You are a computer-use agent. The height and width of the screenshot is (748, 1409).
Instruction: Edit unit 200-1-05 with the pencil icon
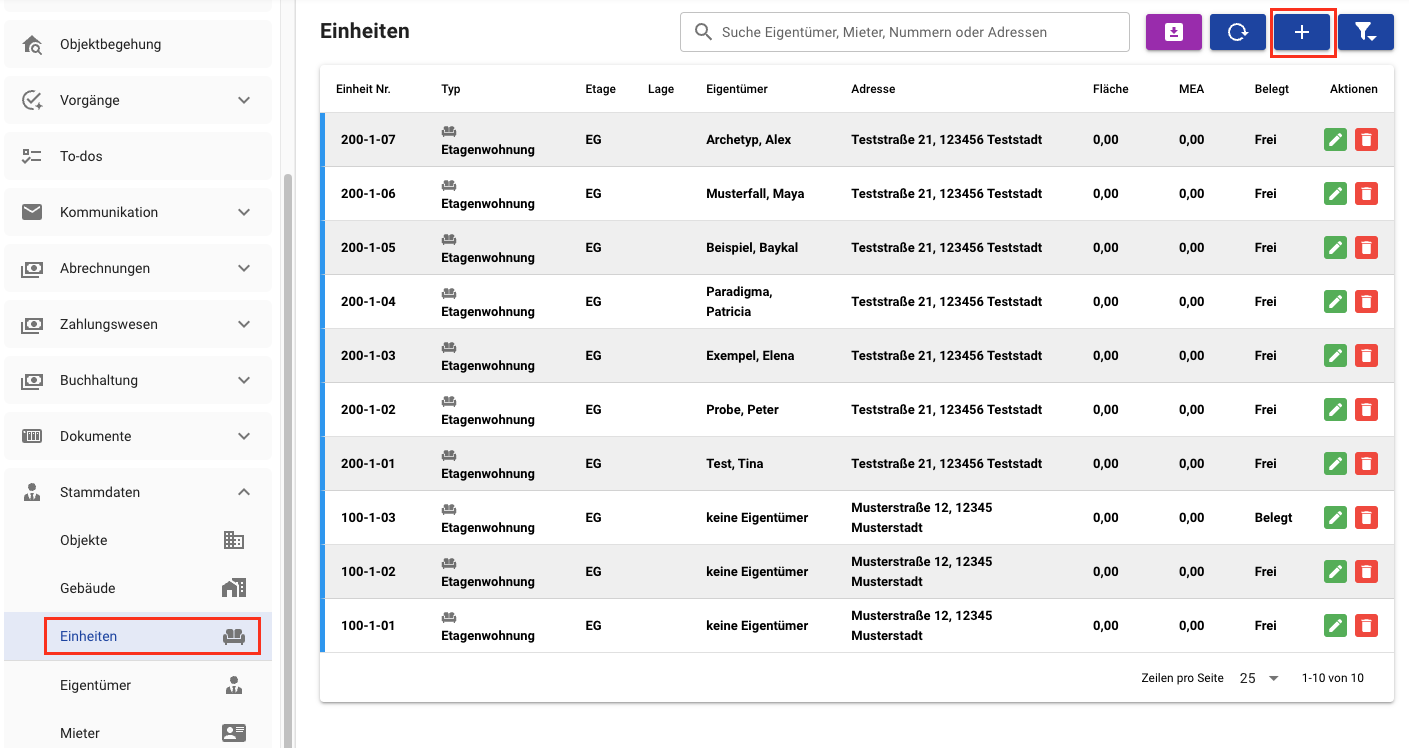[x=1335, y=248]
